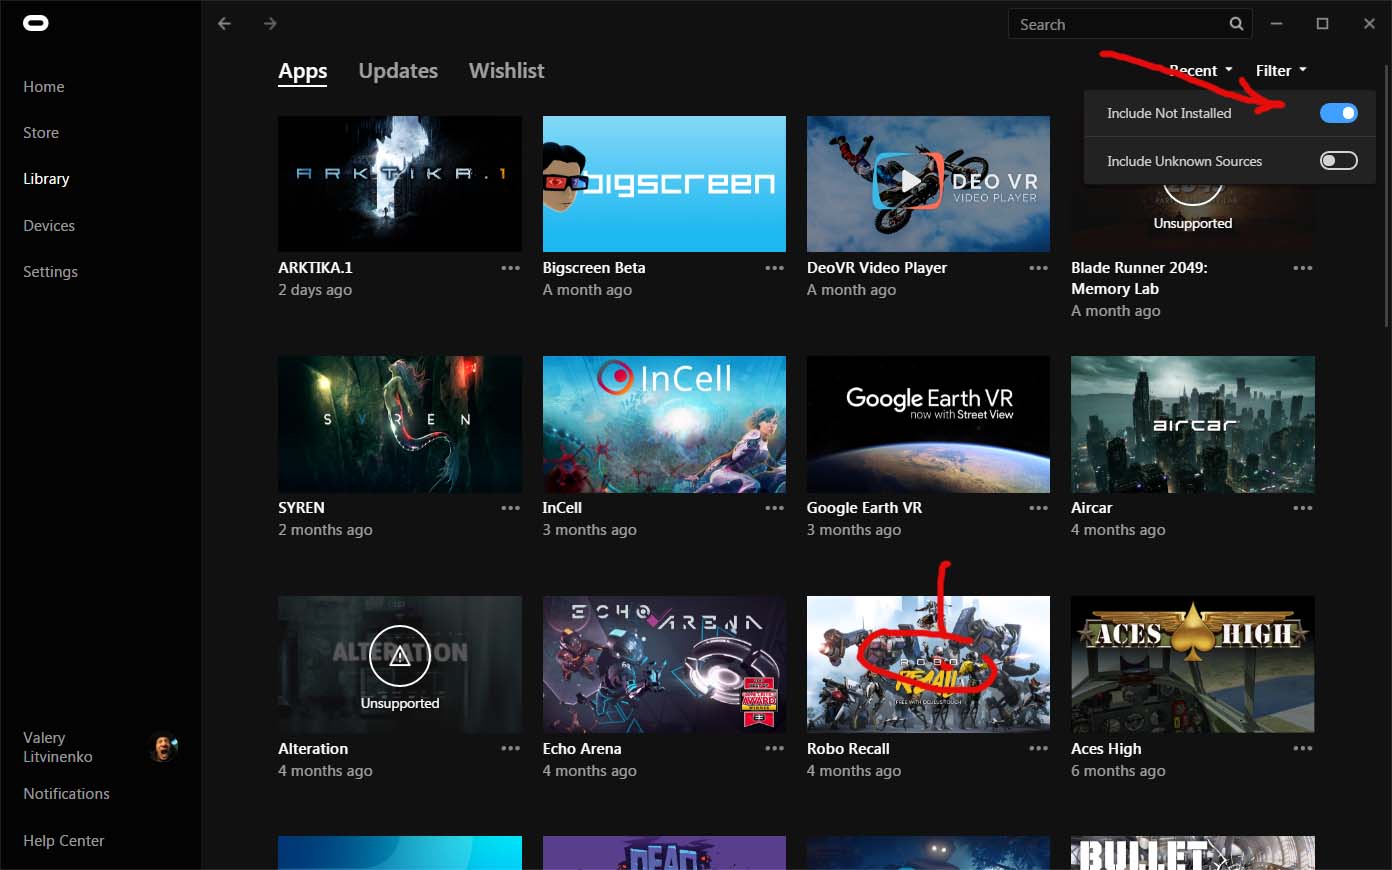Disable the Include Not Installed toggle
Image resolution: width=1392 pixels, height=870 pixels.
(1339, 113)
